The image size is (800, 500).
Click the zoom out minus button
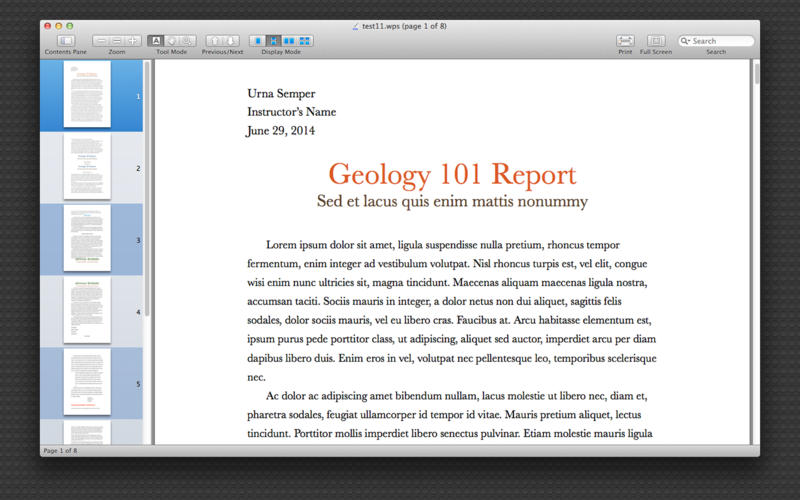[x=102, y=40]
